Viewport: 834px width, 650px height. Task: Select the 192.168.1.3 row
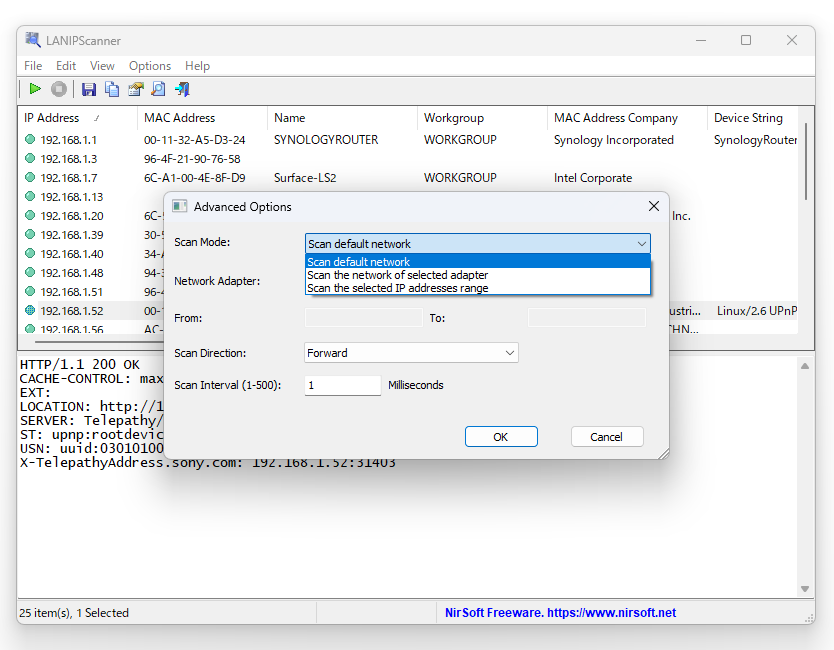pyautogui.click(x=408, y=159)
